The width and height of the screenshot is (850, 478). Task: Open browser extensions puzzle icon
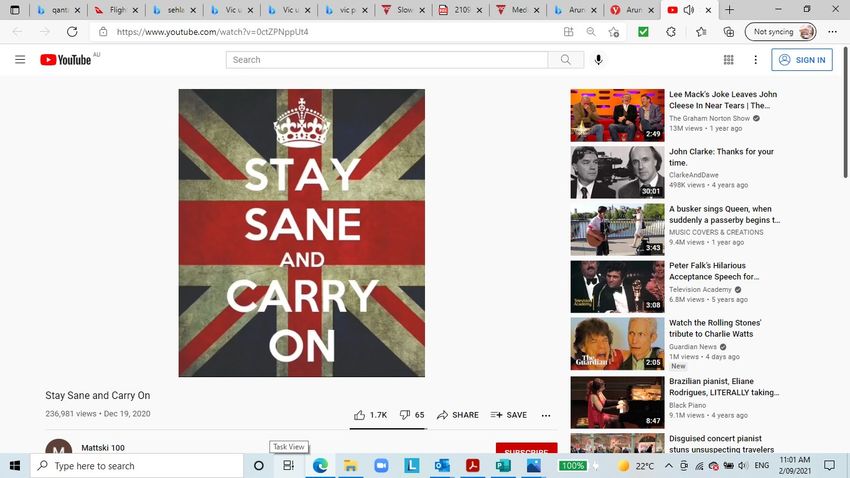tap(671, 32)
